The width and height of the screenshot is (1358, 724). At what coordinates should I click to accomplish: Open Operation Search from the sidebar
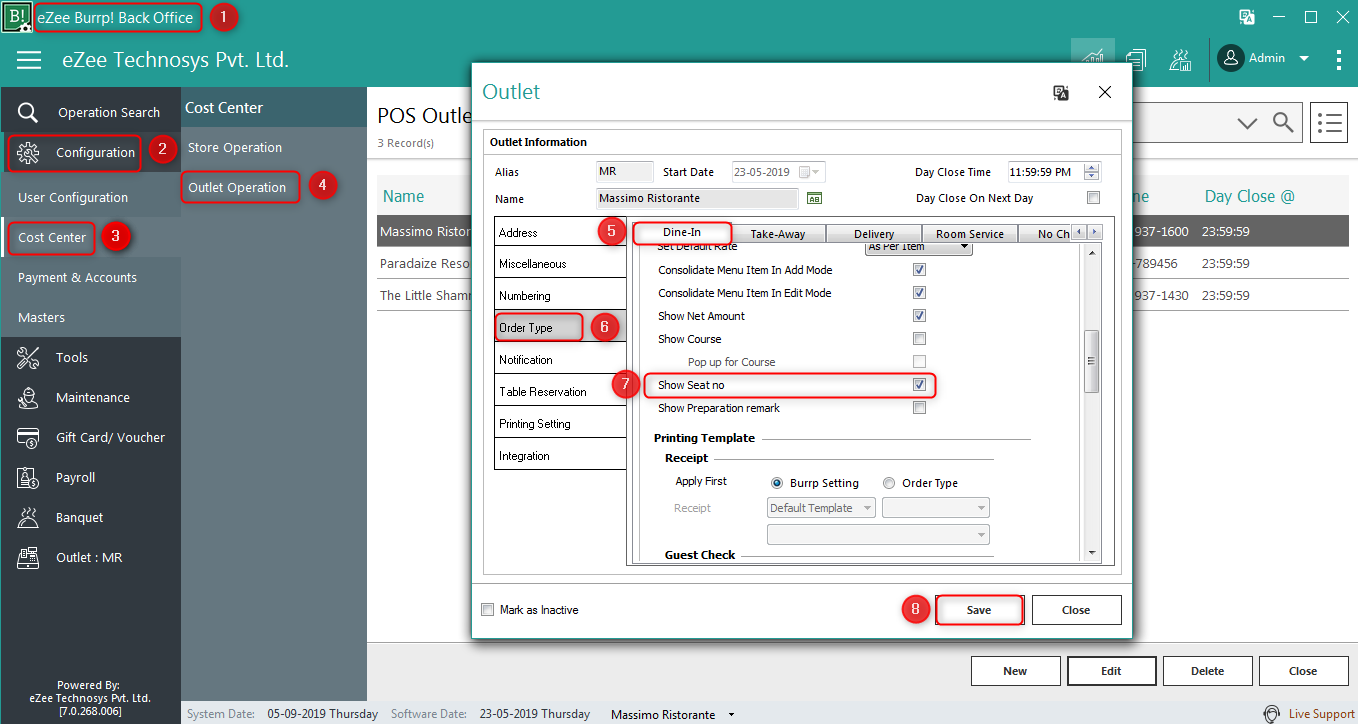[x=90, y=112]
